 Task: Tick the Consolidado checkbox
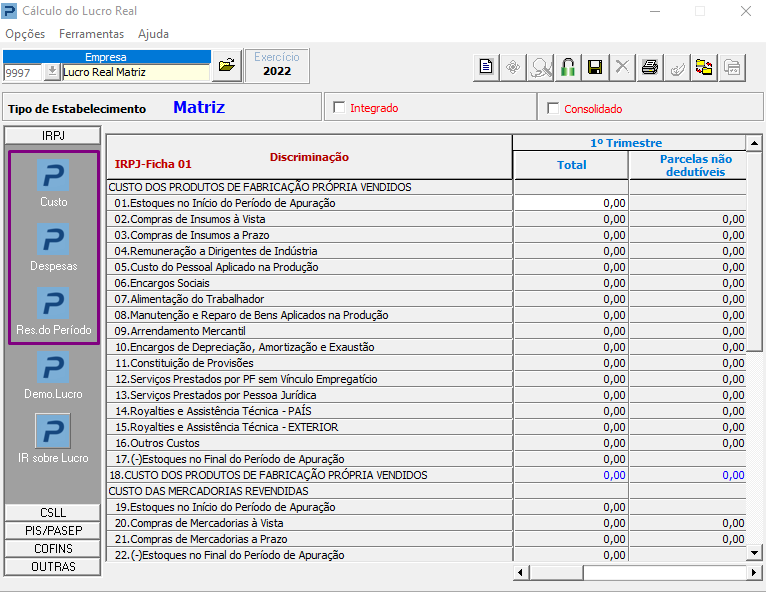point(553,108)
